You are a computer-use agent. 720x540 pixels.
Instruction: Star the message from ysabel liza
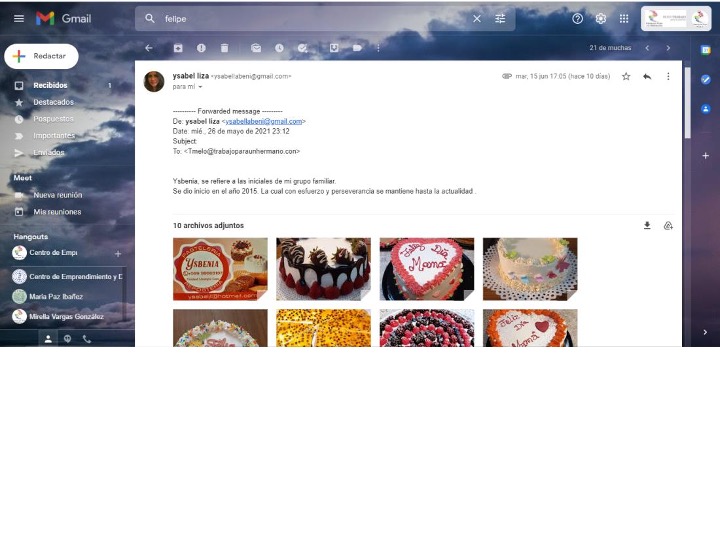626,76
